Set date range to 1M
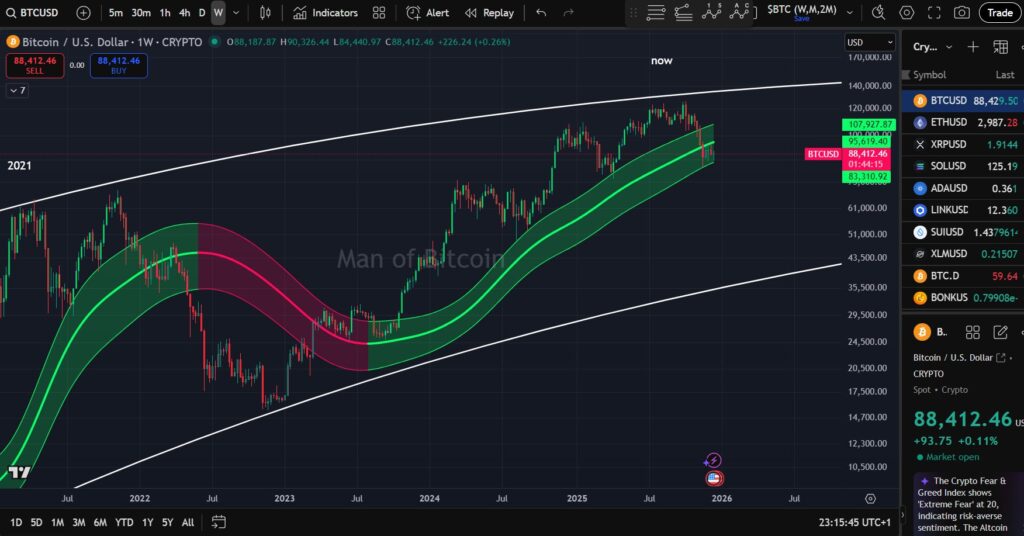This screenshot has width=1024, height=536. point(57,522)
